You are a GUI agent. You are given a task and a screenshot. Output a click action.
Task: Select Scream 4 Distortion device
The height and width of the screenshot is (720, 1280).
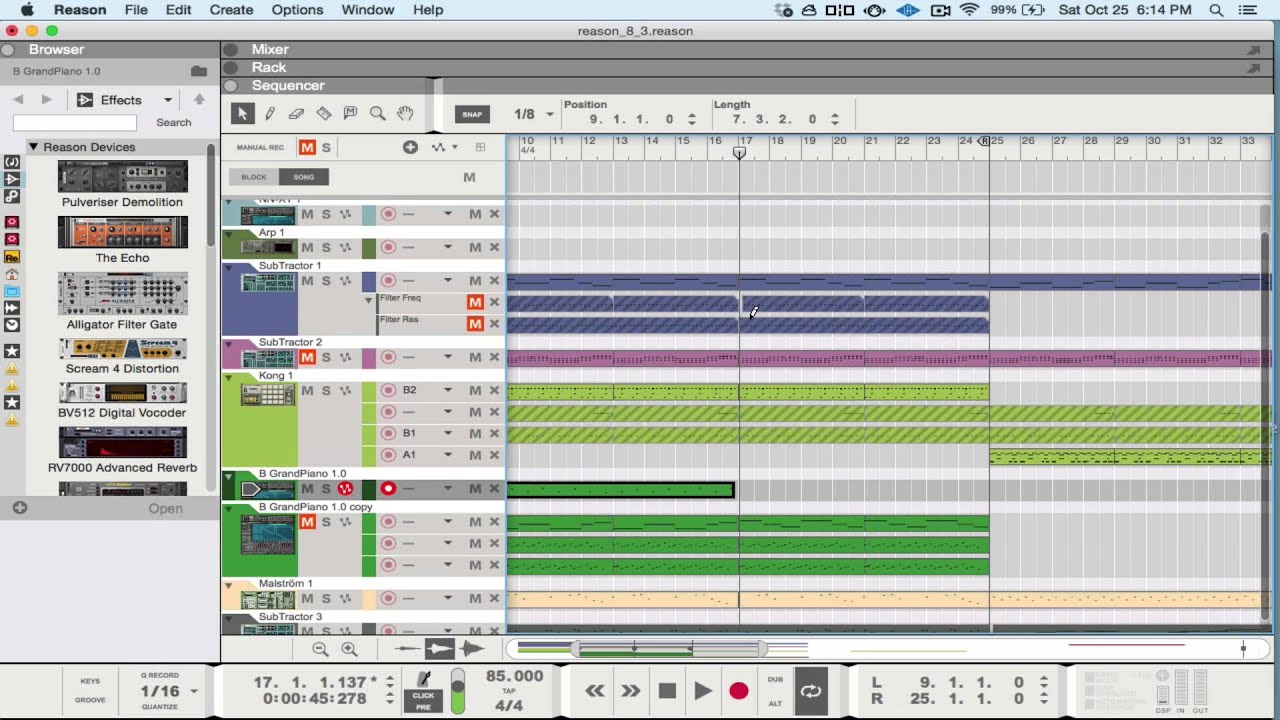click(x=122, y=349)
